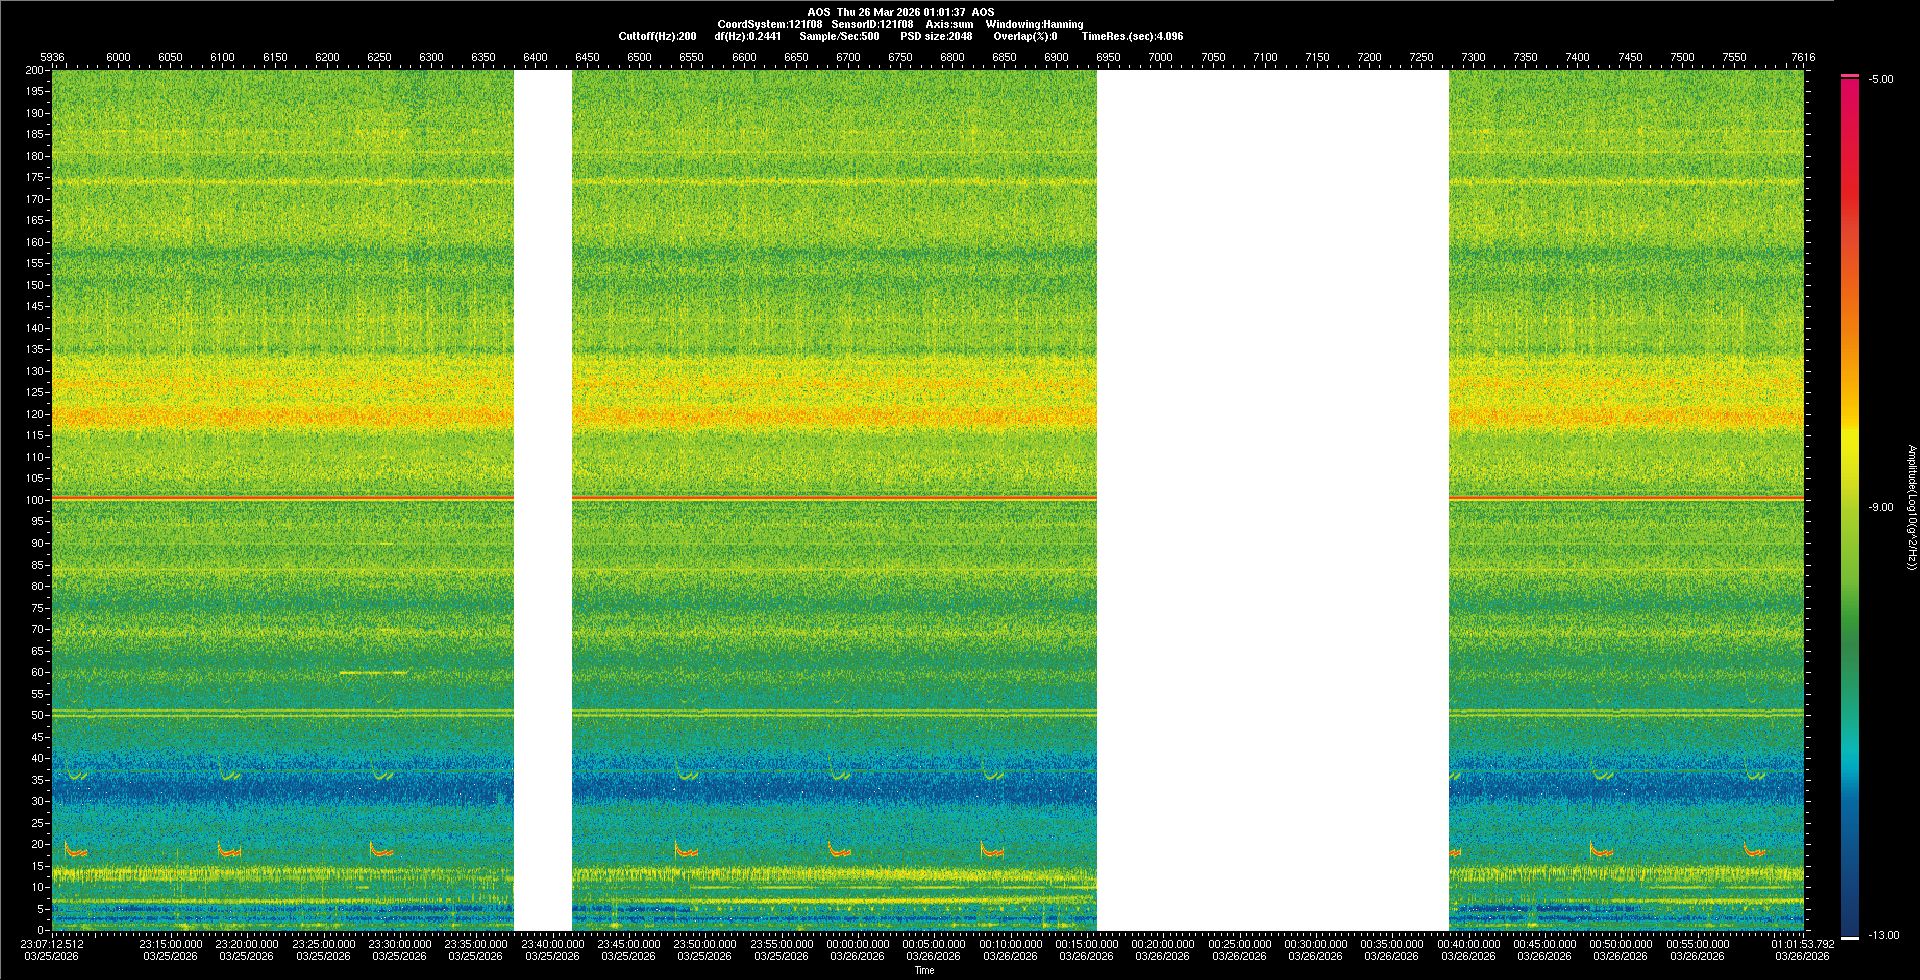
Task: Click the narrow white data gap near 6400
Action: click(542, 500)
